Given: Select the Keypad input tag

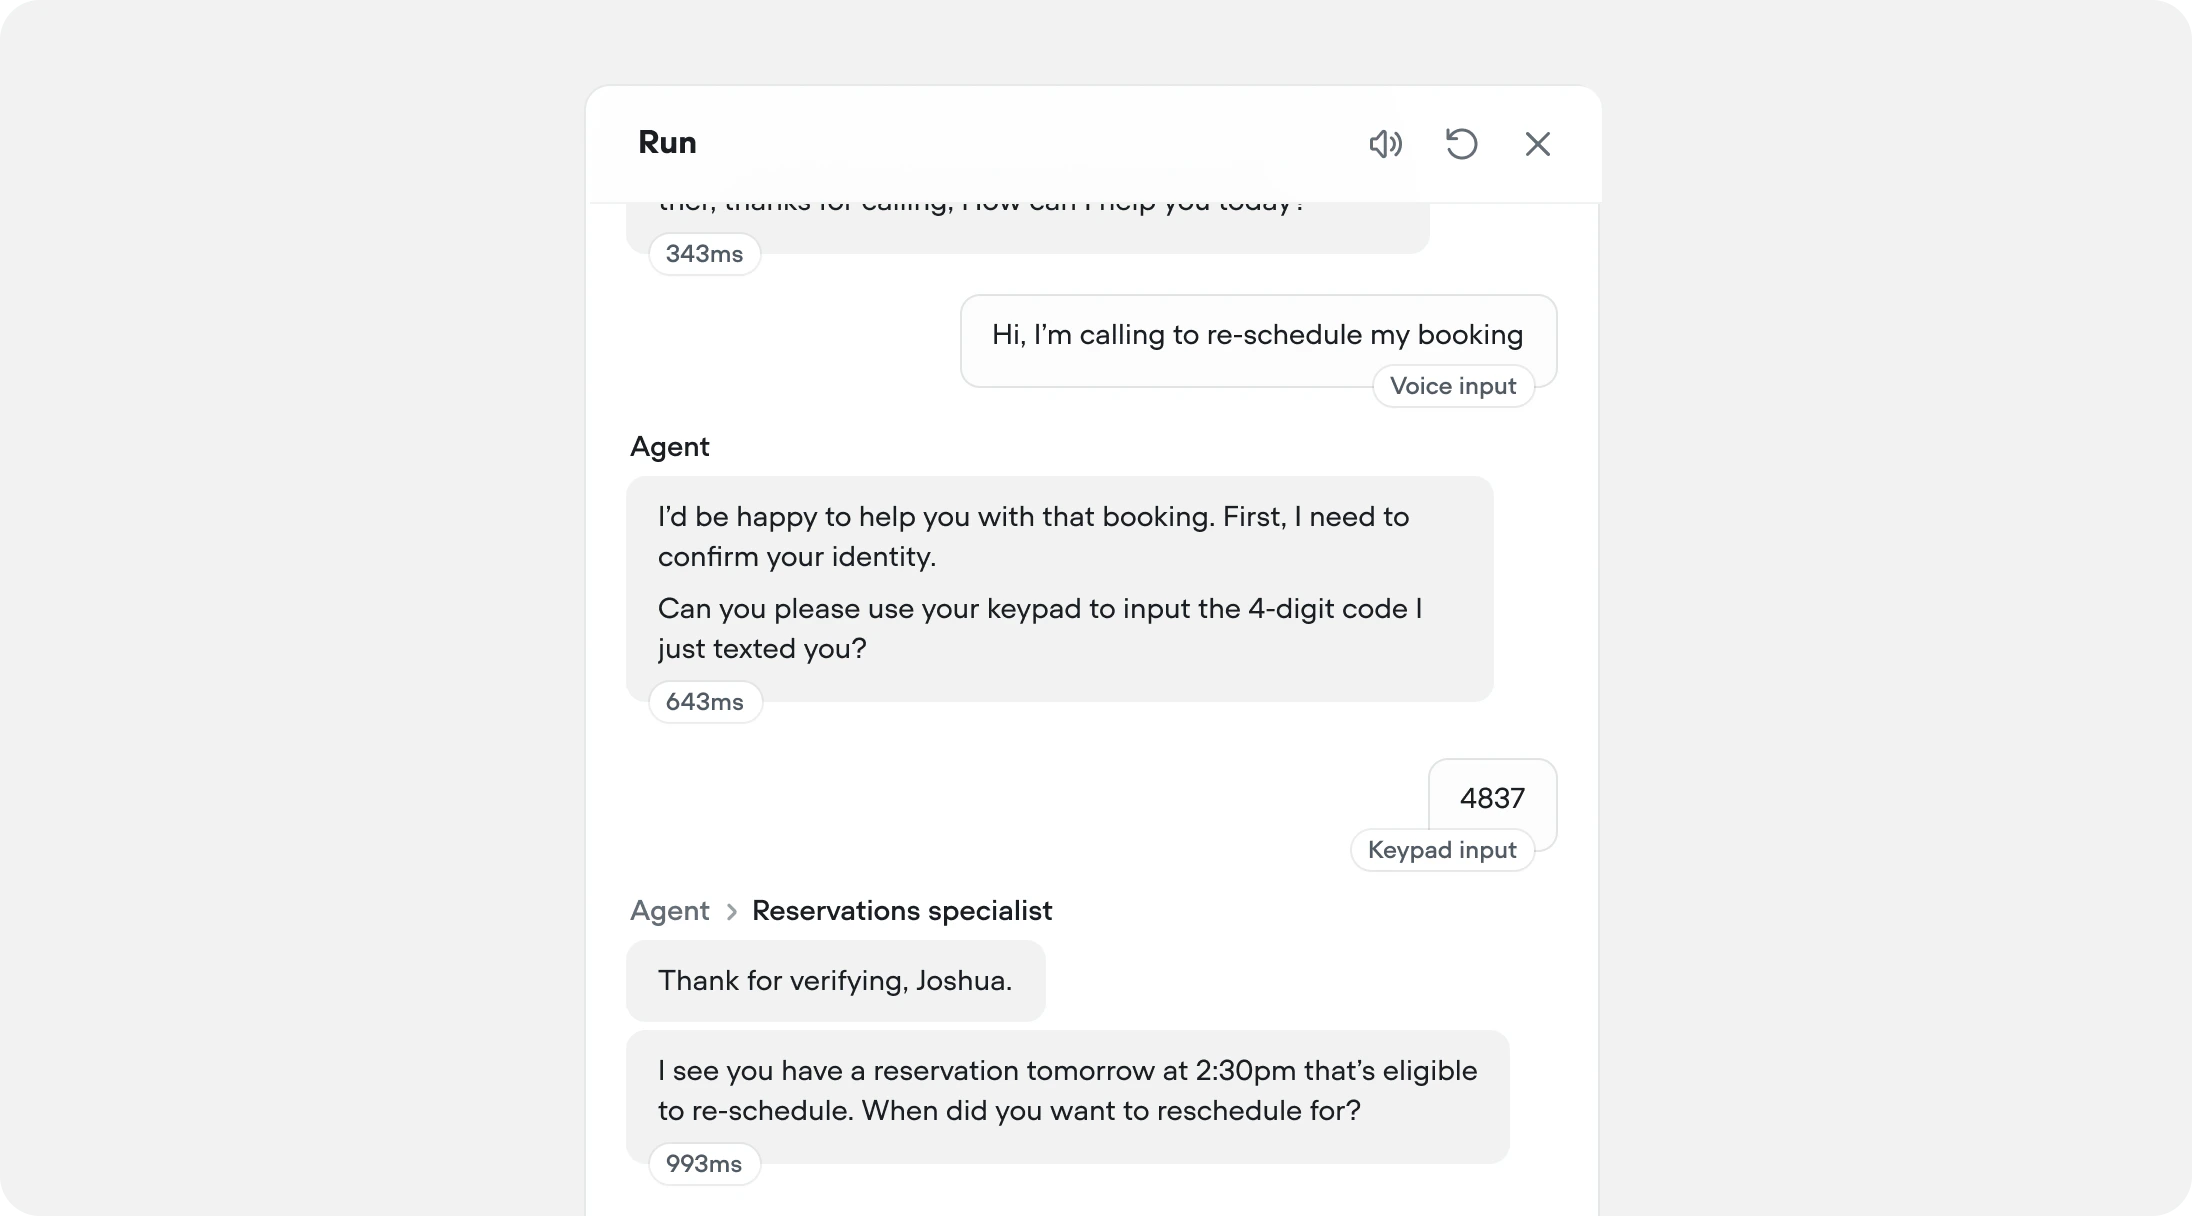Looking at the screenshot, I should tap(1442, 849).
